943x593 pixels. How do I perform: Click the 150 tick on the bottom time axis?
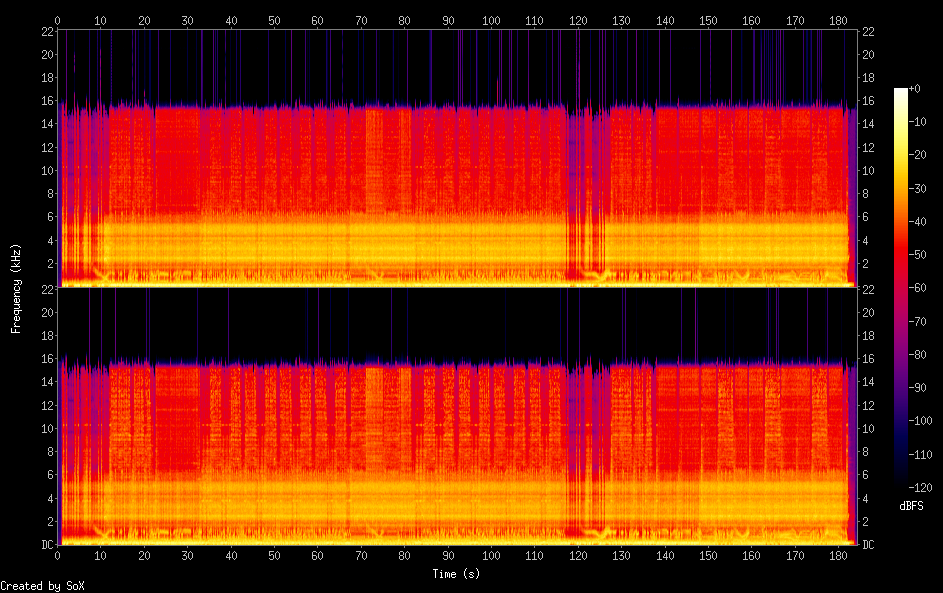coord(707,555)
